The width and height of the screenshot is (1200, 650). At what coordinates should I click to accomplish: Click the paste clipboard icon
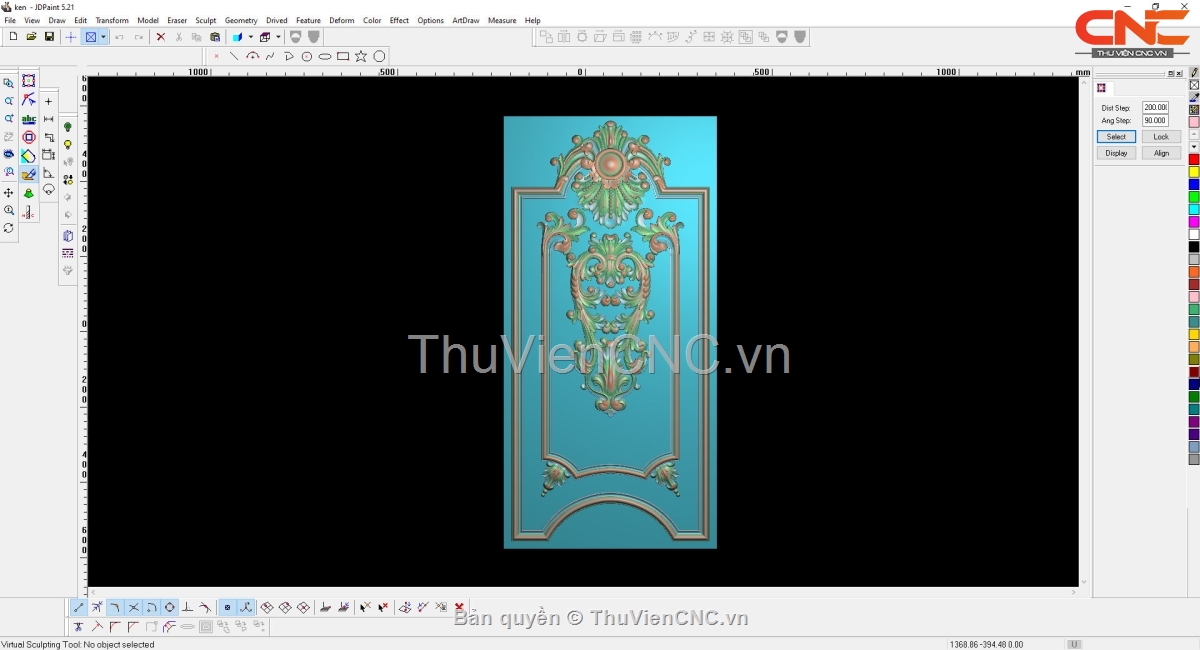(215, 37)
